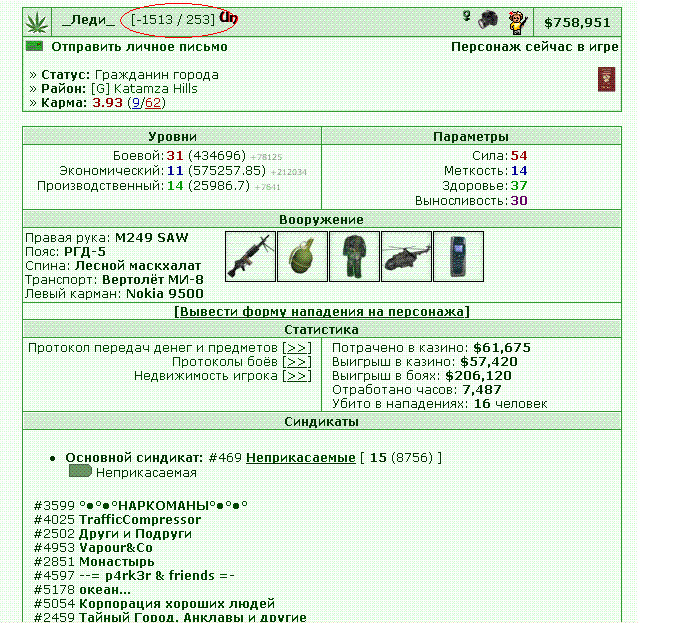This screenshot has height=623, width=687.
Task: Click the green envelope mail icon
Action: (34, 46)
